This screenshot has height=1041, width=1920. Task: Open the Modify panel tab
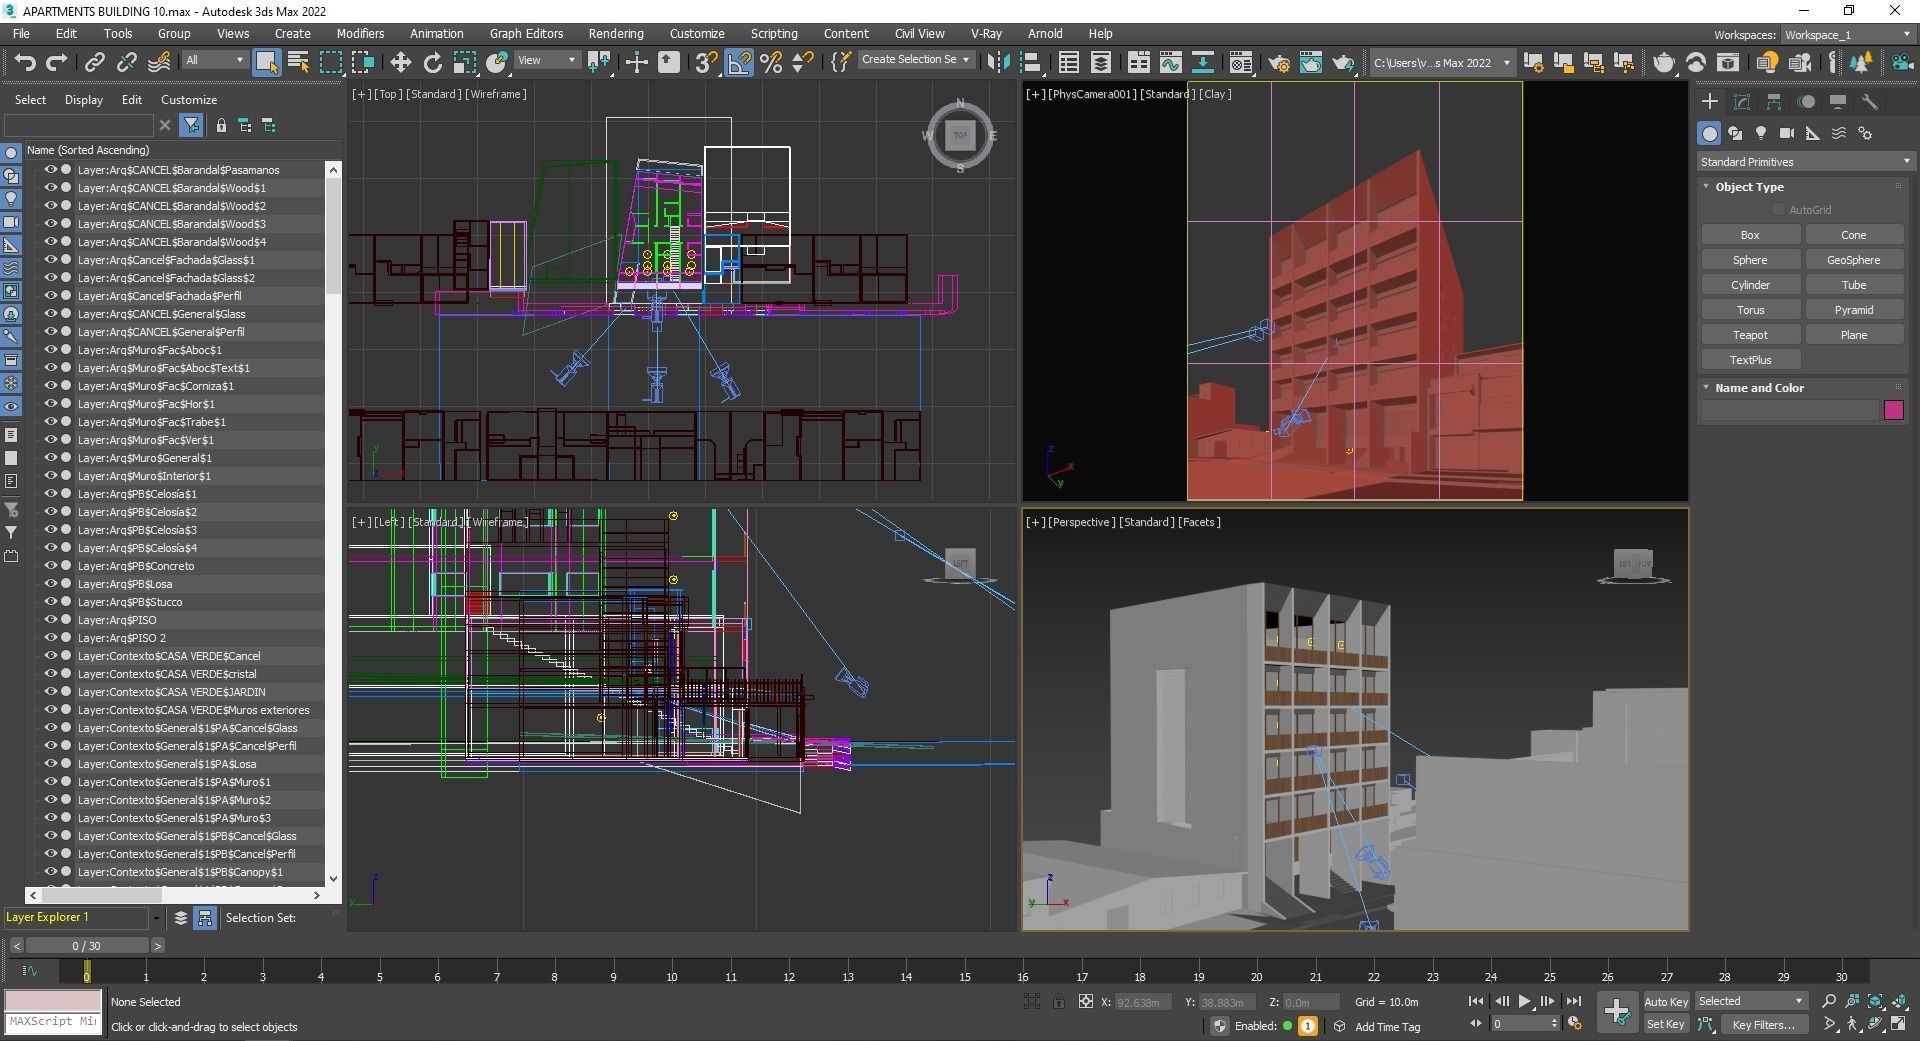click(1742, 101)
